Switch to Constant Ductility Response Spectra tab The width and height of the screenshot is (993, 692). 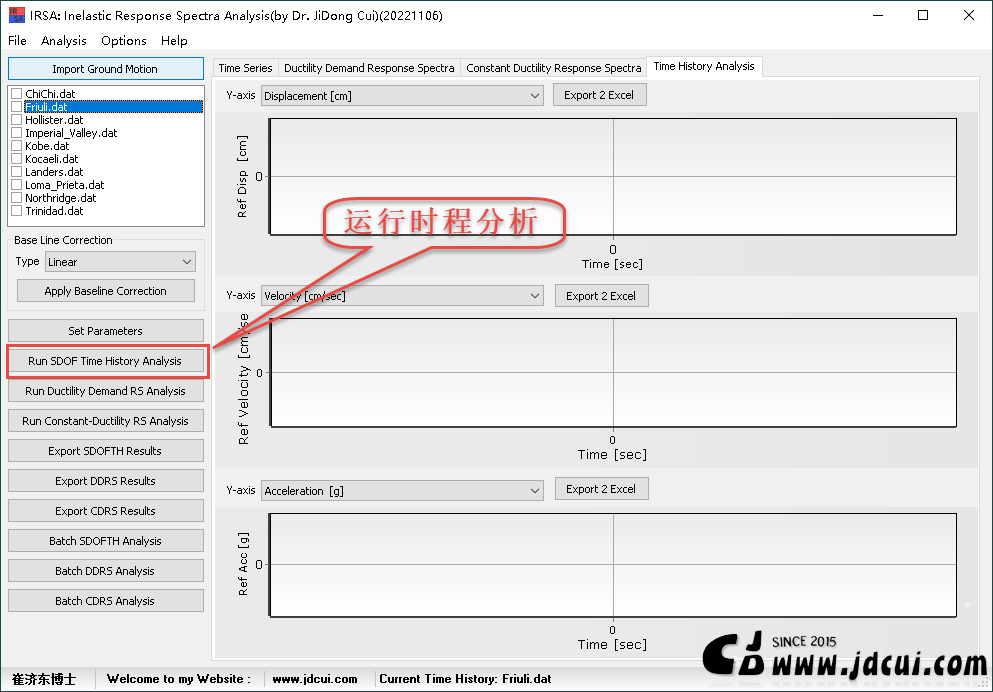[553, 68]
